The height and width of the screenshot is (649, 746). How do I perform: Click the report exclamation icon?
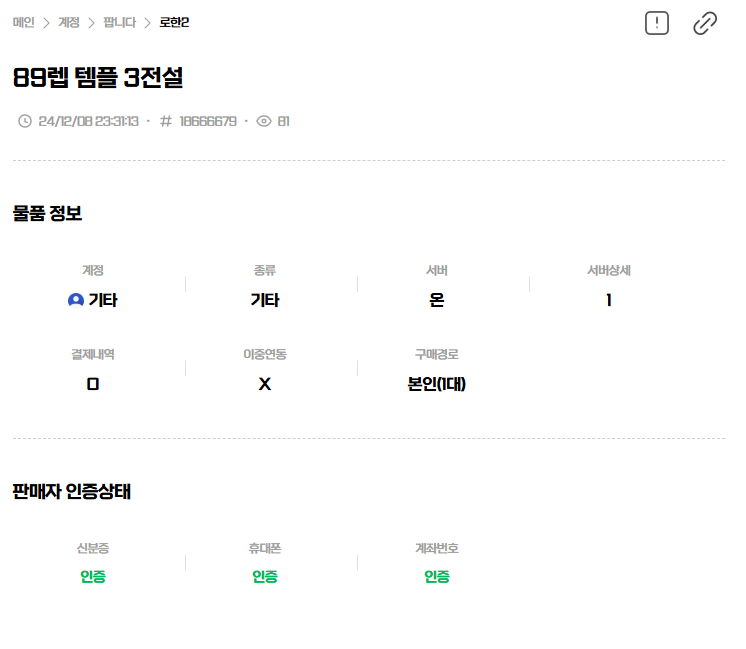tap(656, 23)
